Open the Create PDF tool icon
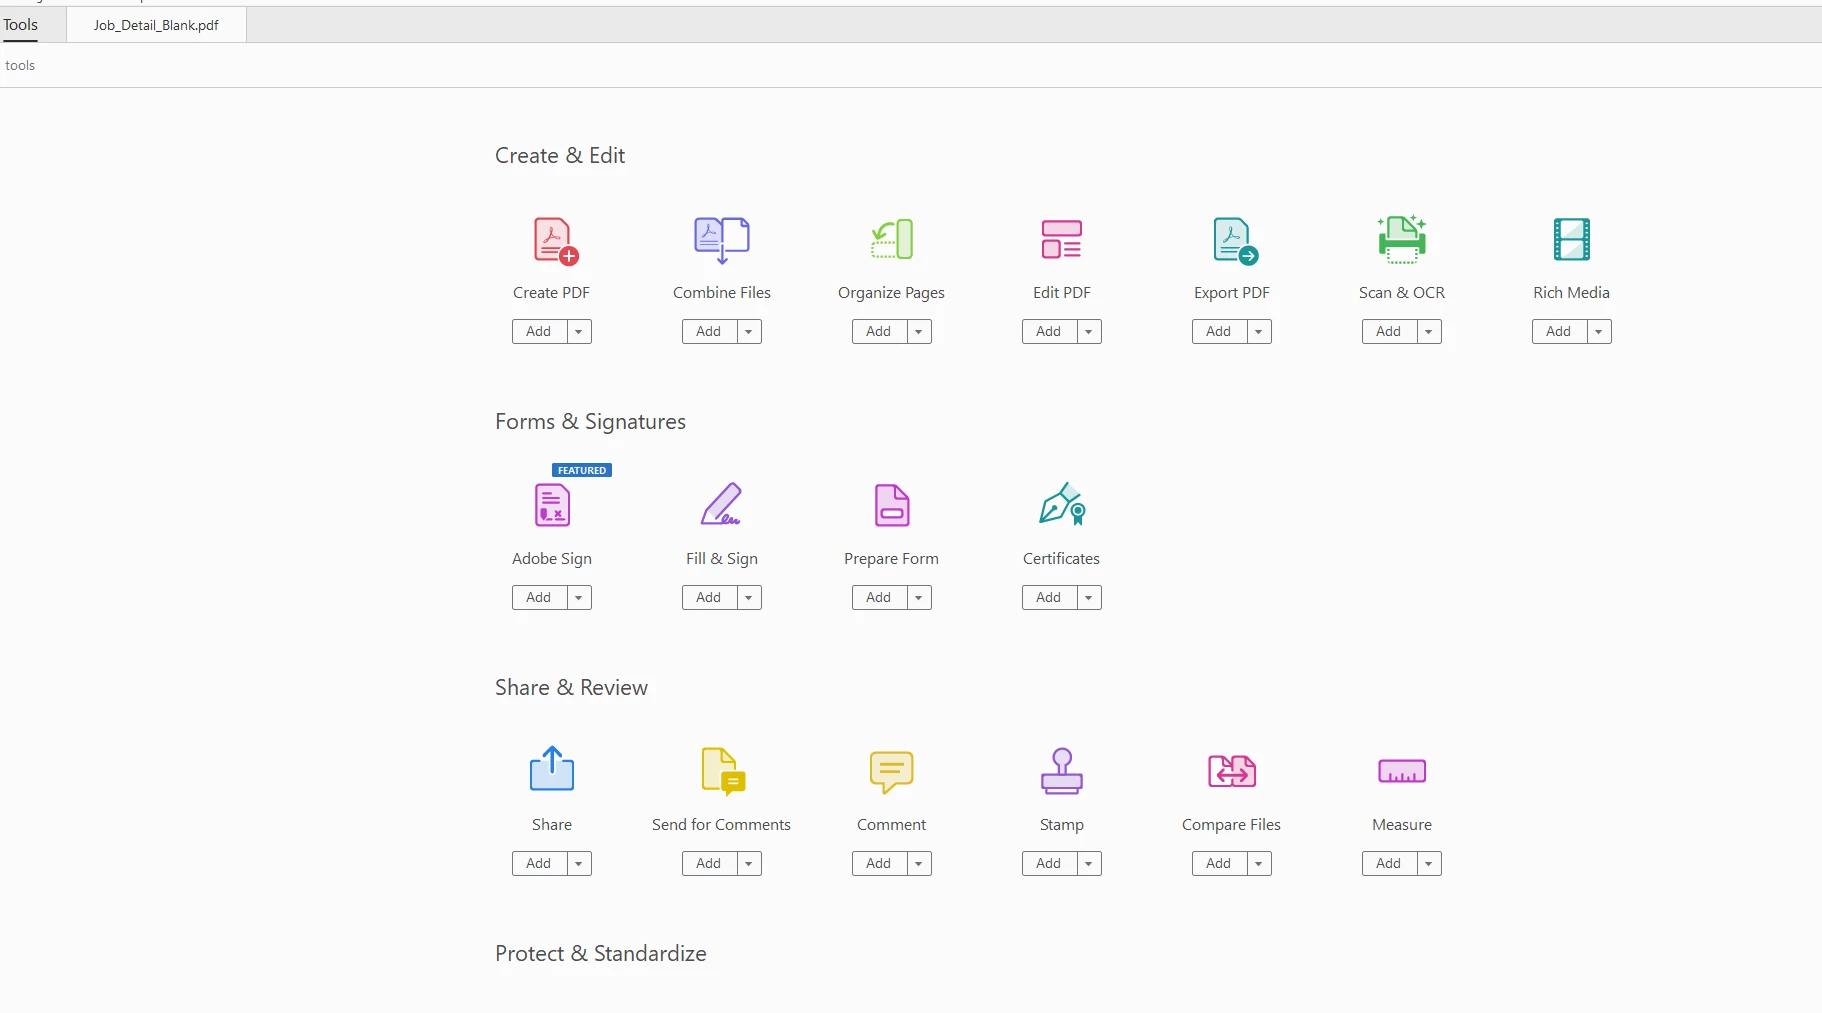The width and height of the screenshot is (1822, 1013). click(555, 241)
